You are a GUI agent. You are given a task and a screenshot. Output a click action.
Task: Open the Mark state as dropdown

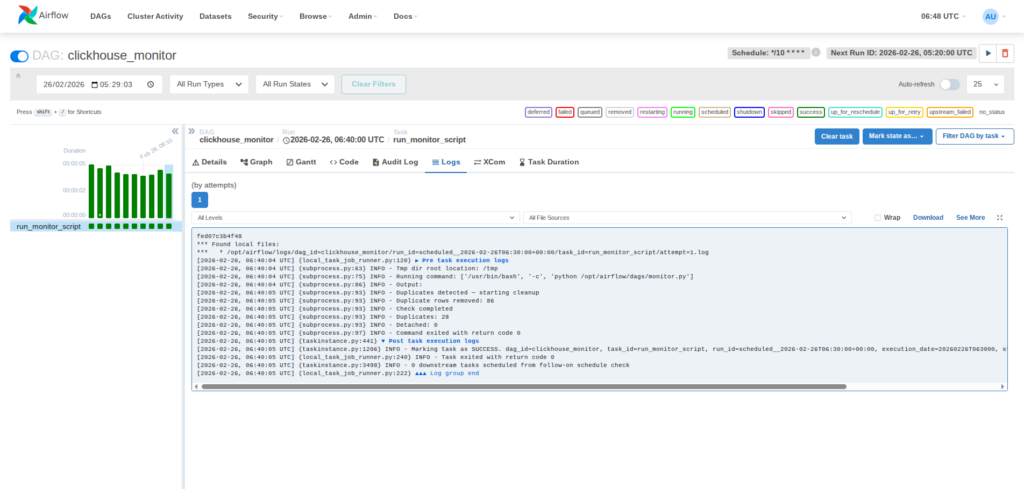[897, 136]
